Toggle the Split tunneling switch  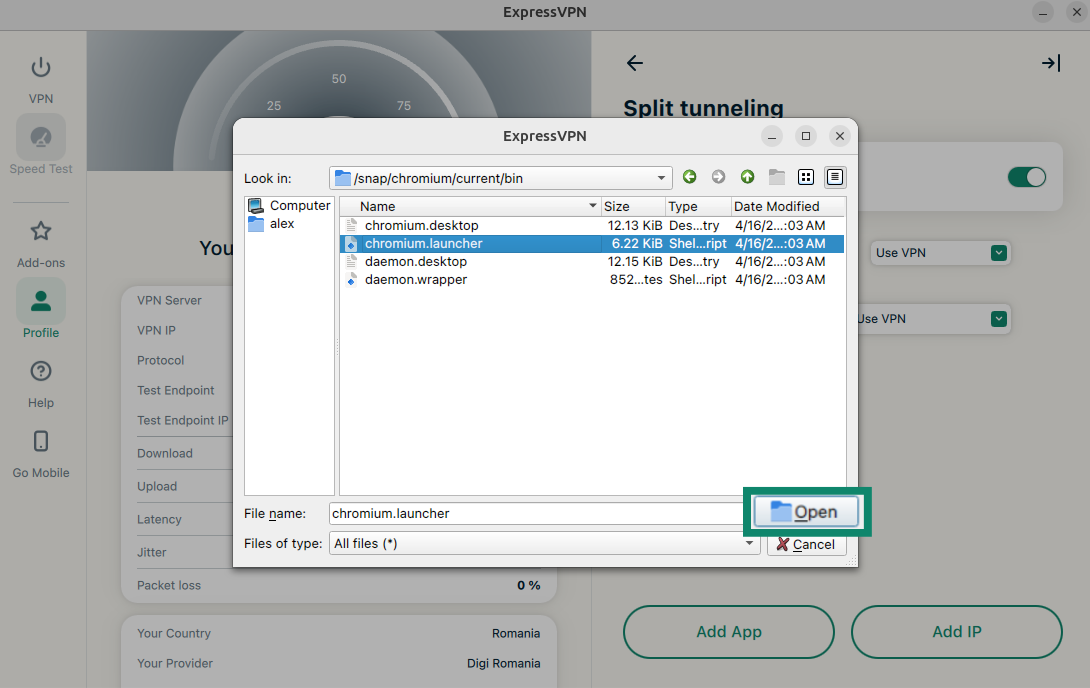pos(1026,177)
